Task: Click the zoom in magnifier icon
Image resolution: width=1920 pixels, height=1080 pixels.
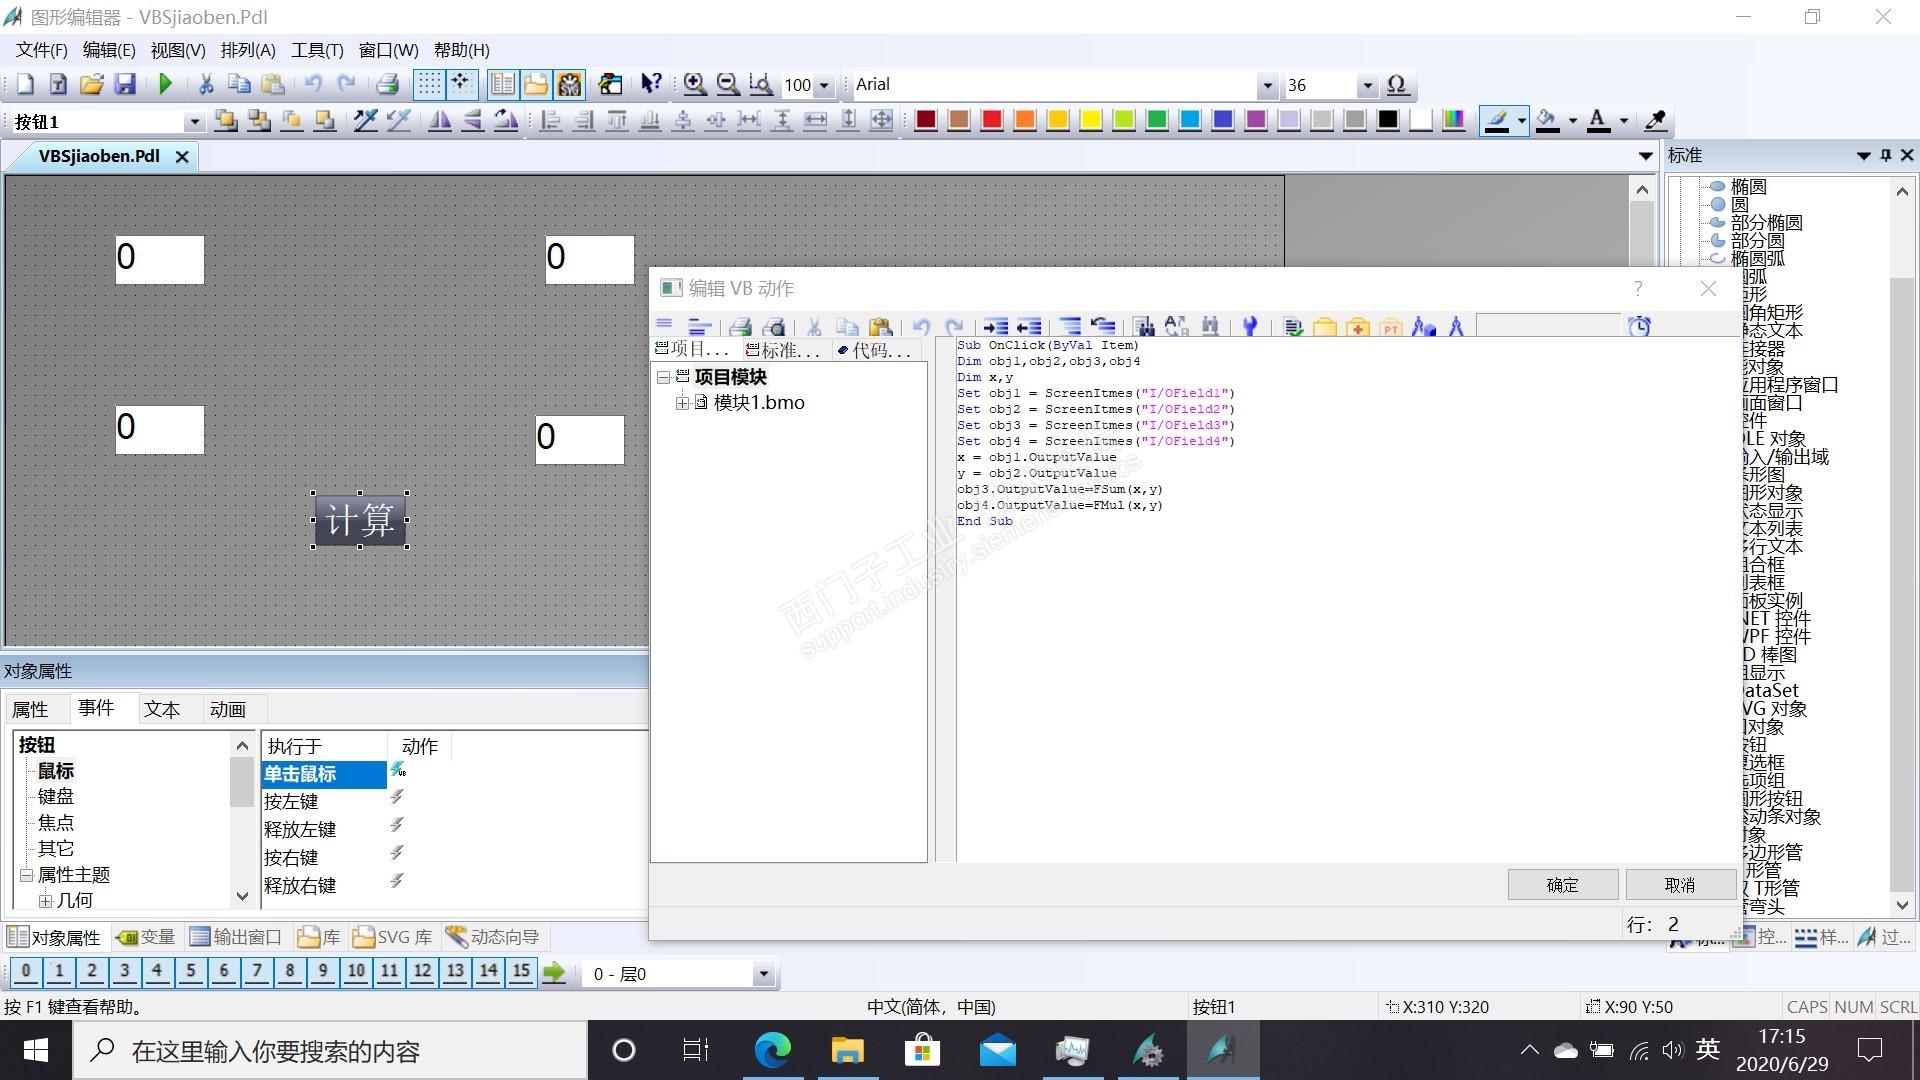Action: click(x=694, y=85)
